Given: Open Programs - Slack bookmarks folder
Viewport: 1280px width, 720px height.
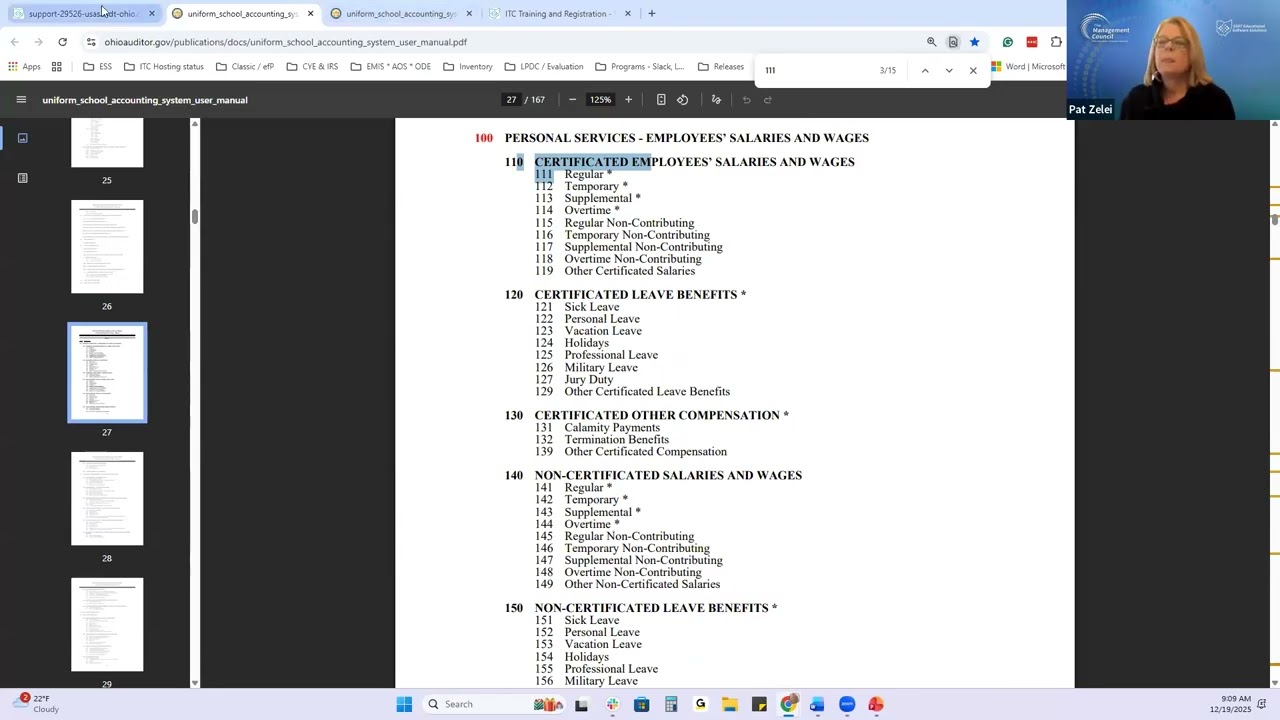Looking at the screenshot, I should pyautogui.click(x=639, y=67).
